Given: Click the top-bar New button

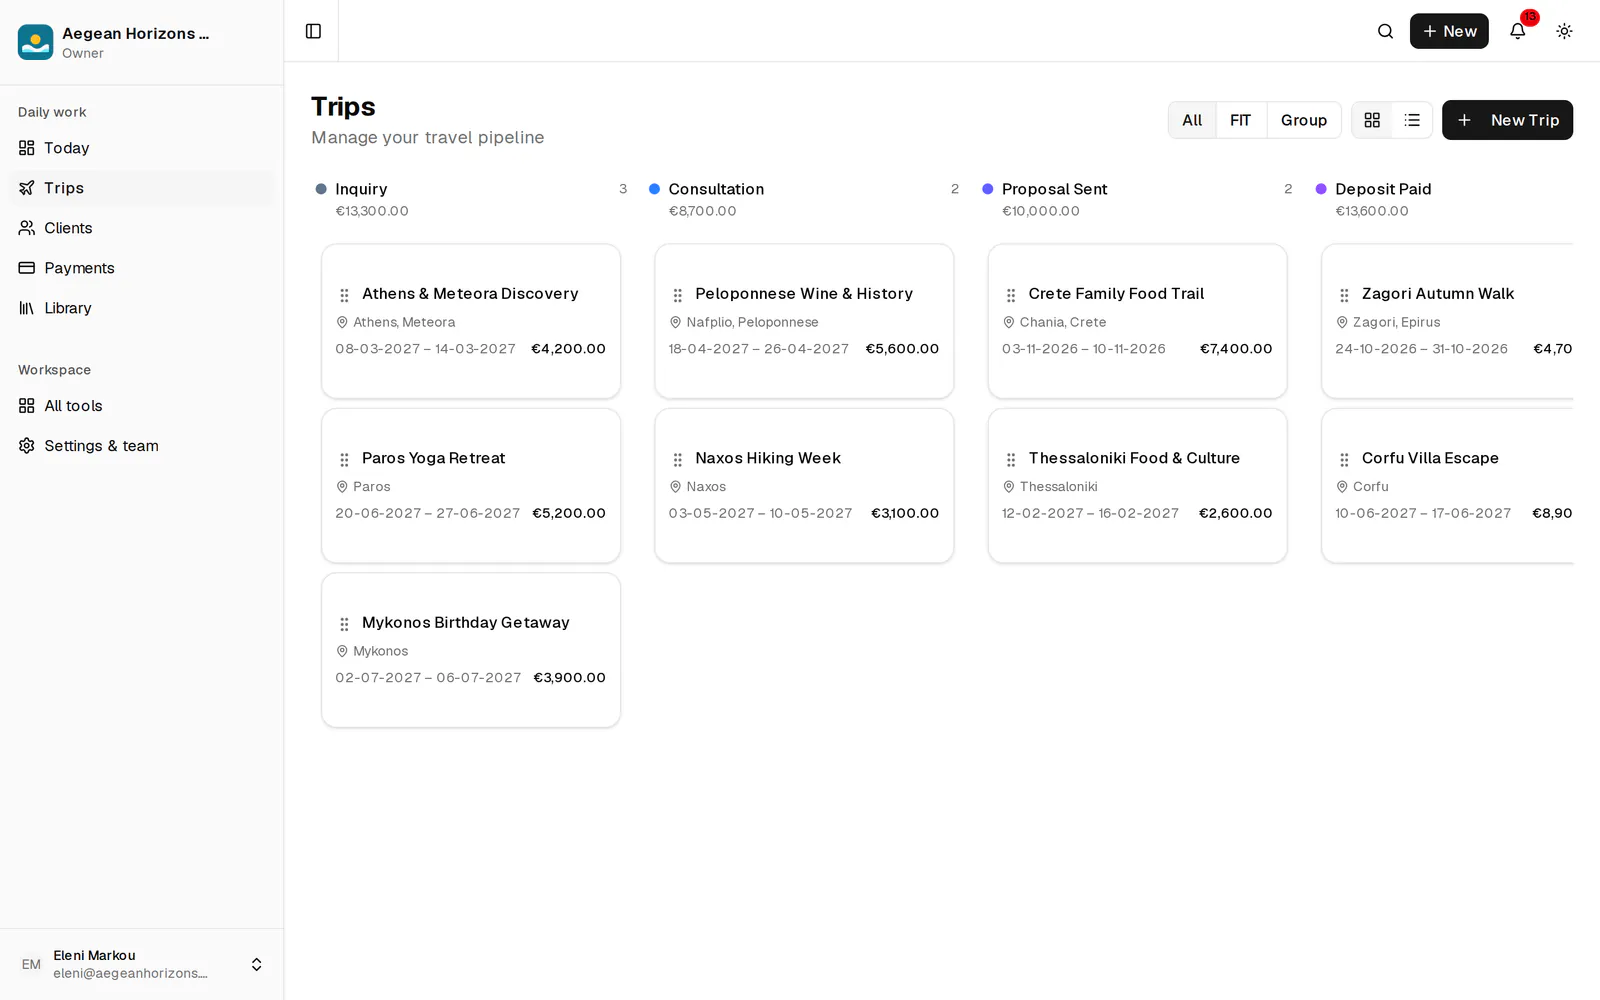Looking at the screenshot, I should [1449, 31].
